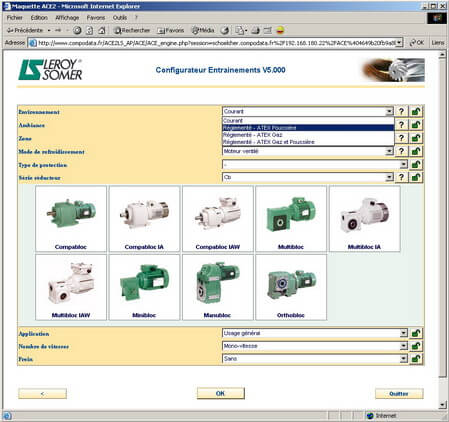Screen dimensions: 449x422
Task: Open the Favoris menu
Action: pyautogui.click(x=96, y=18)
